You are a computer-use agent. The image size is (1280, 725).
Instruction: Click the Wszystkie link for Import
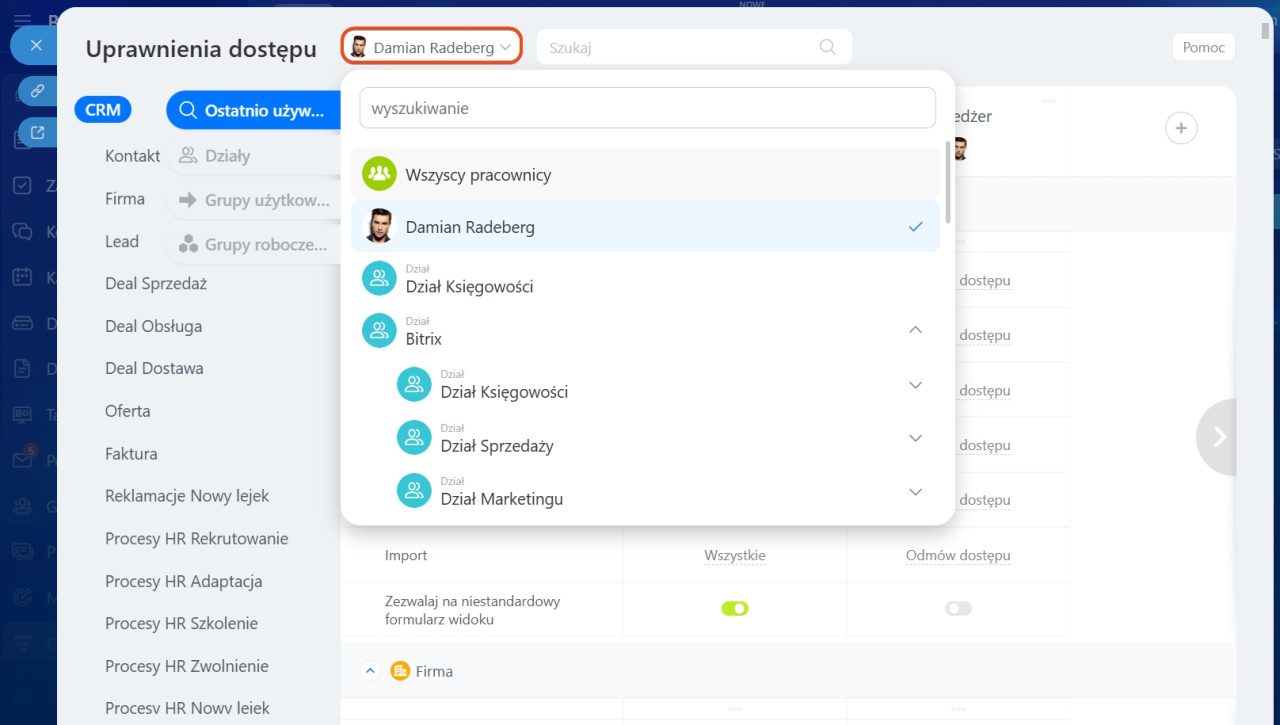click(x=735, y=555)
